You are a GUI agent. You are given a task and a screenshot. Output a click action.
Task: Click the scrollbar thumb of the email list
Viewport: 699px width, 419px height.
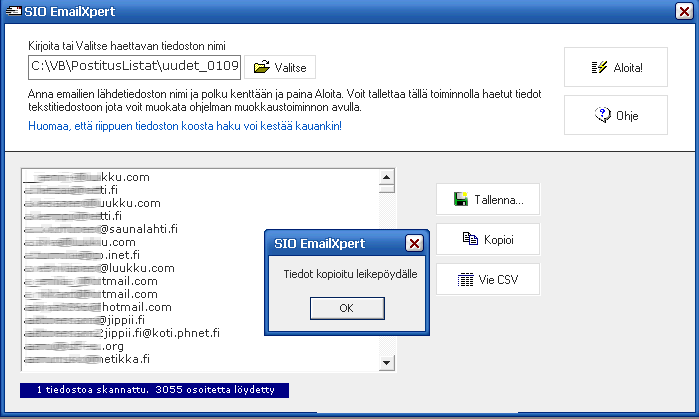point(386,187)
